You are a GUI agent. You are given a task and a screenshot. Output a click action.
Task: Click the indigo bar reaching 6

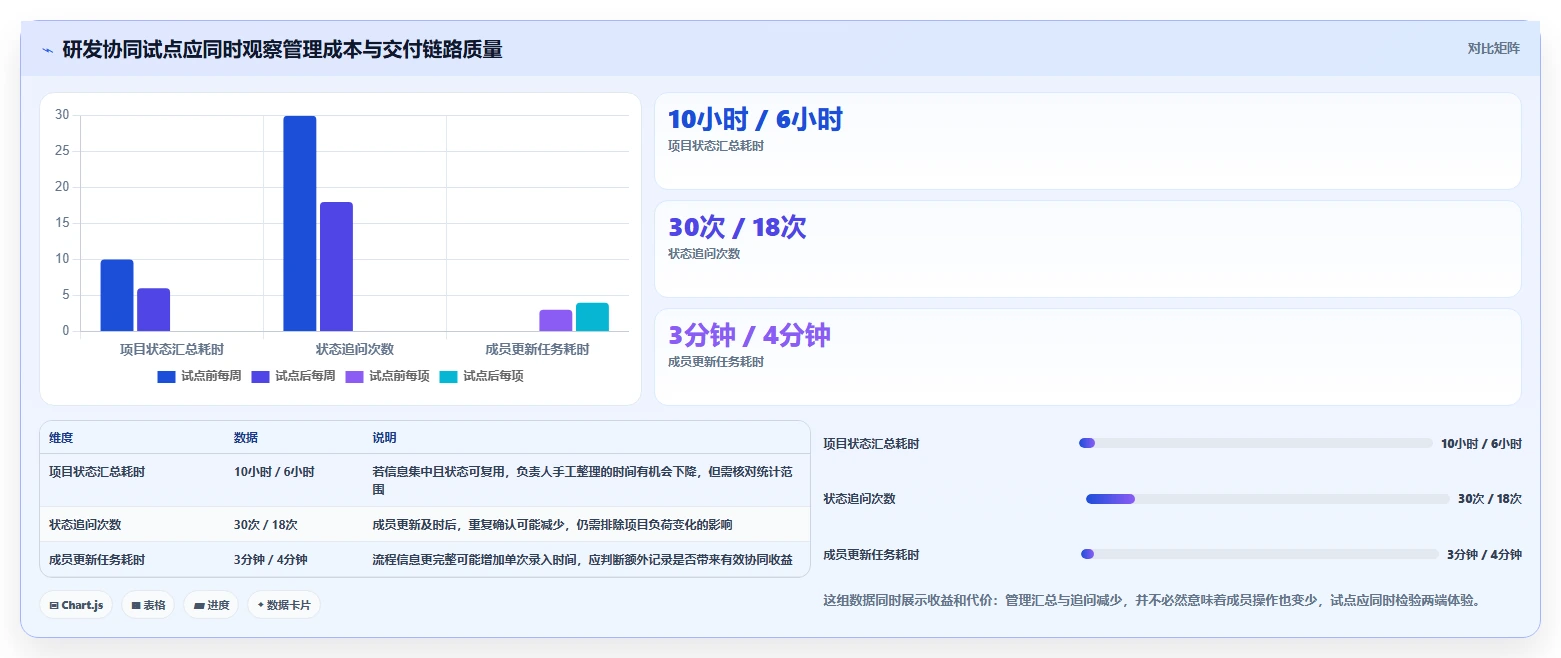coord(153,309)
